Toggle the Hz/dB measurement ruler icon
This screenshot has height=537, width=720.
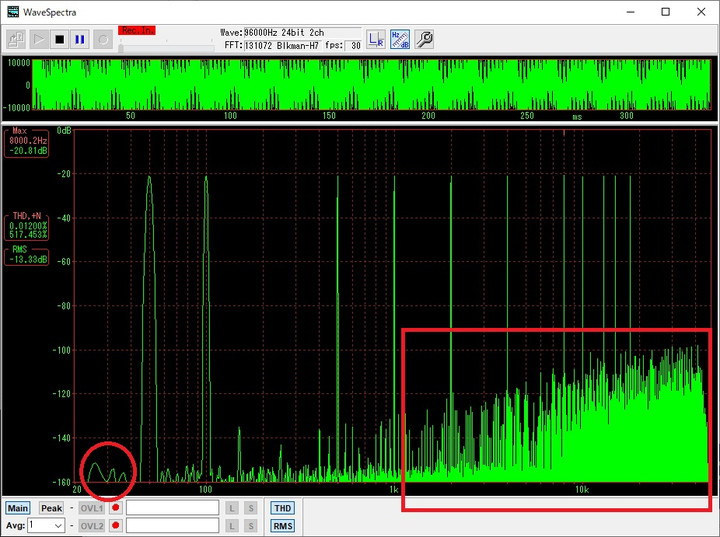click(400, 40)
